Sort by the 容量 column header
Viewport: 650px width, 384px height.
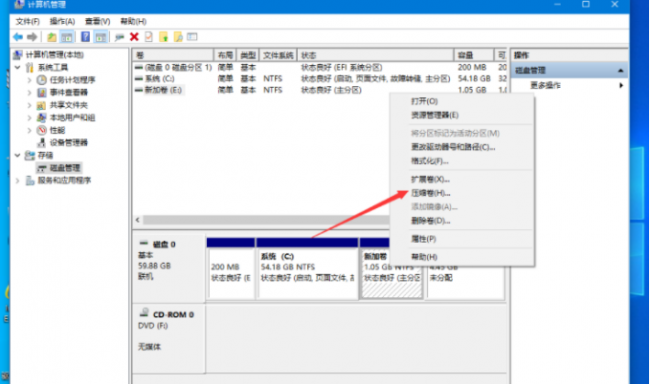click(474, 55)
